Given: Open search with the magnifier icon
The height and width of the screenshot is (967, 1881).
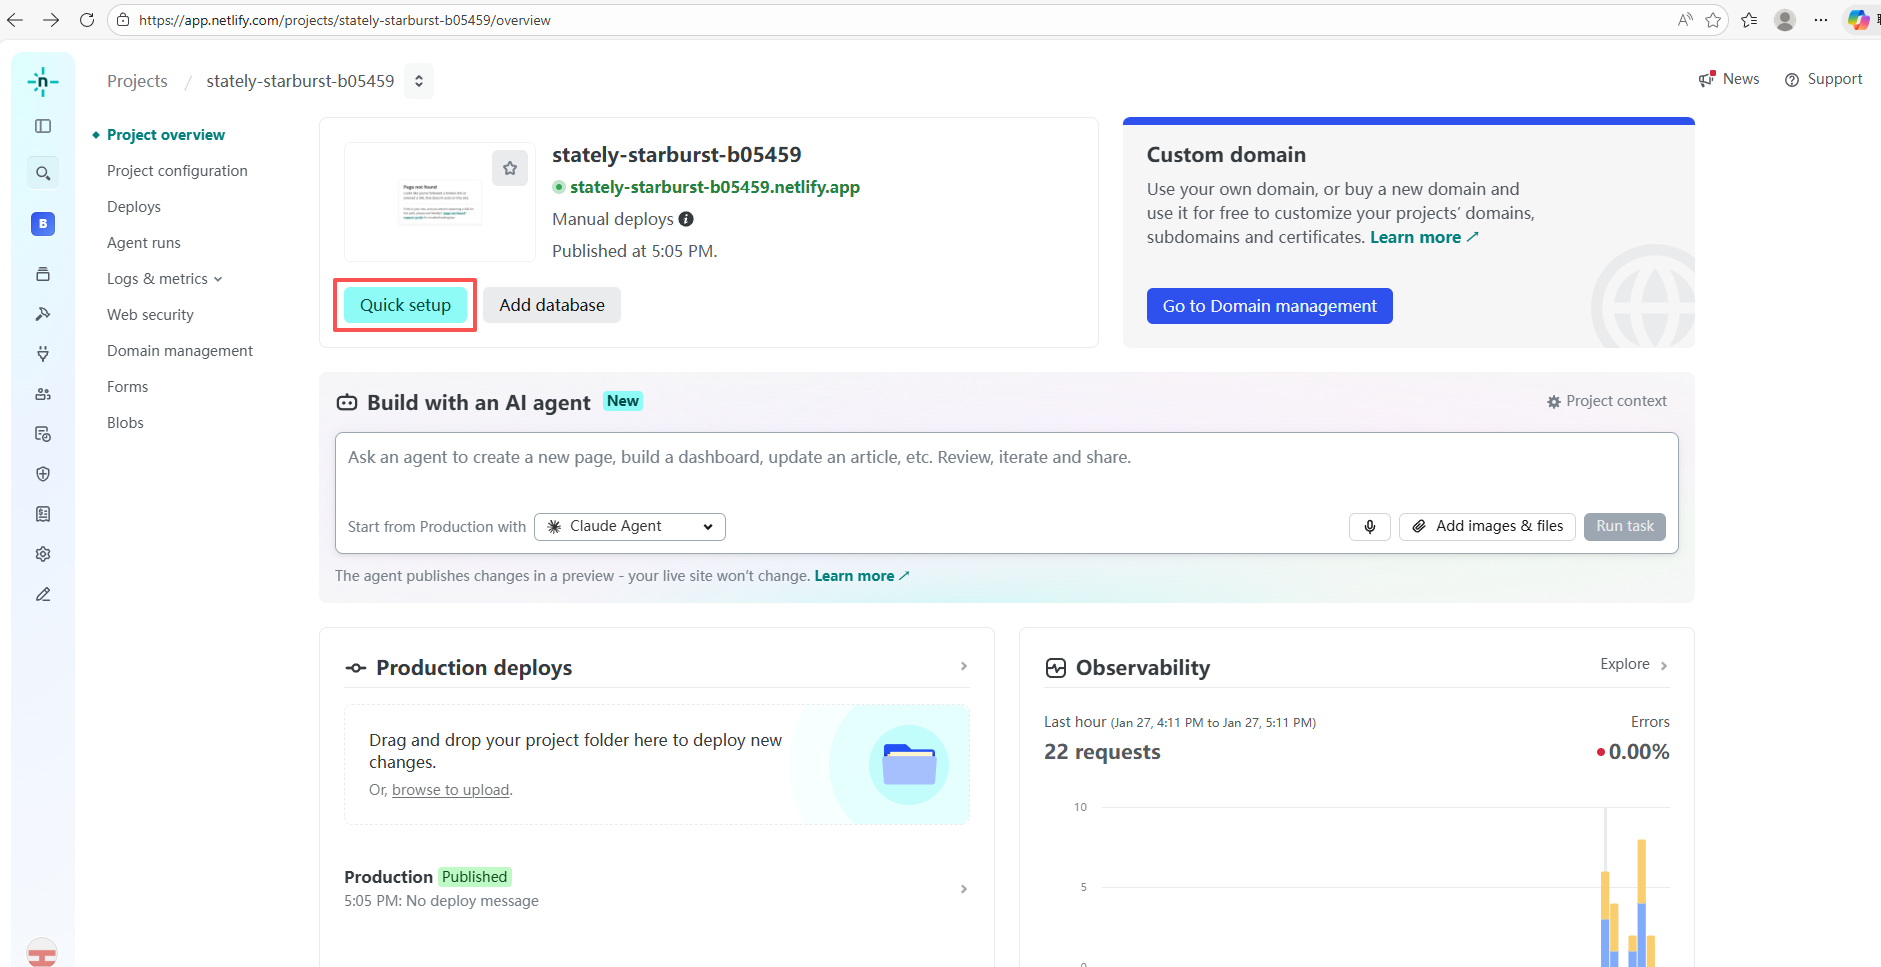Looking at the screenshot, I should click(x=43, y=173).
